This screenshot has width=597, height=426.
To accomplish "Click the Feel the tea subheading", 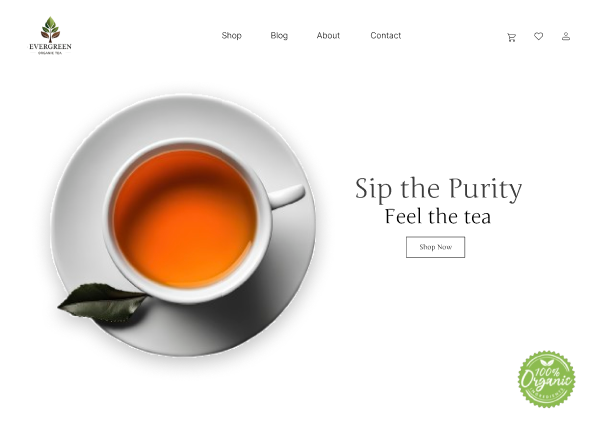I will [x=438, y=217].
